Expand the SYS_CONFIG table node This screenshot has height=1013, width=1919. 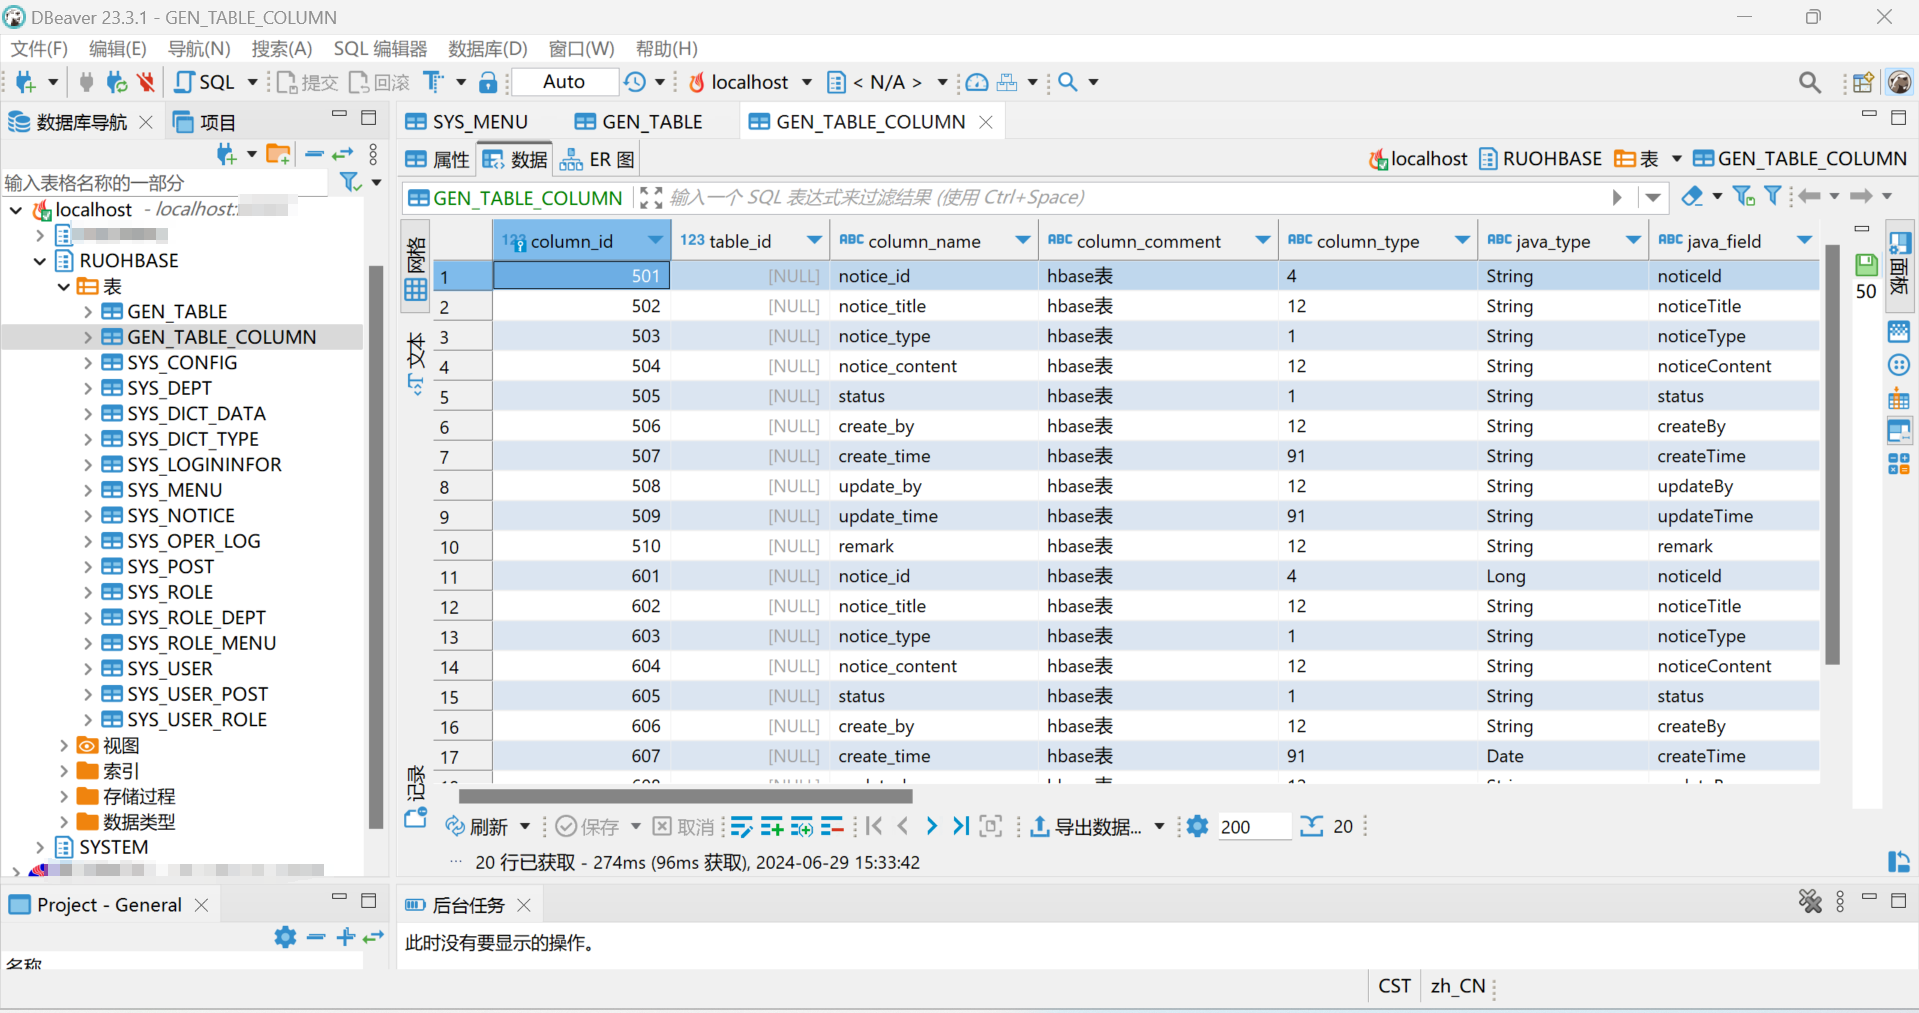[x=88, y=363]
